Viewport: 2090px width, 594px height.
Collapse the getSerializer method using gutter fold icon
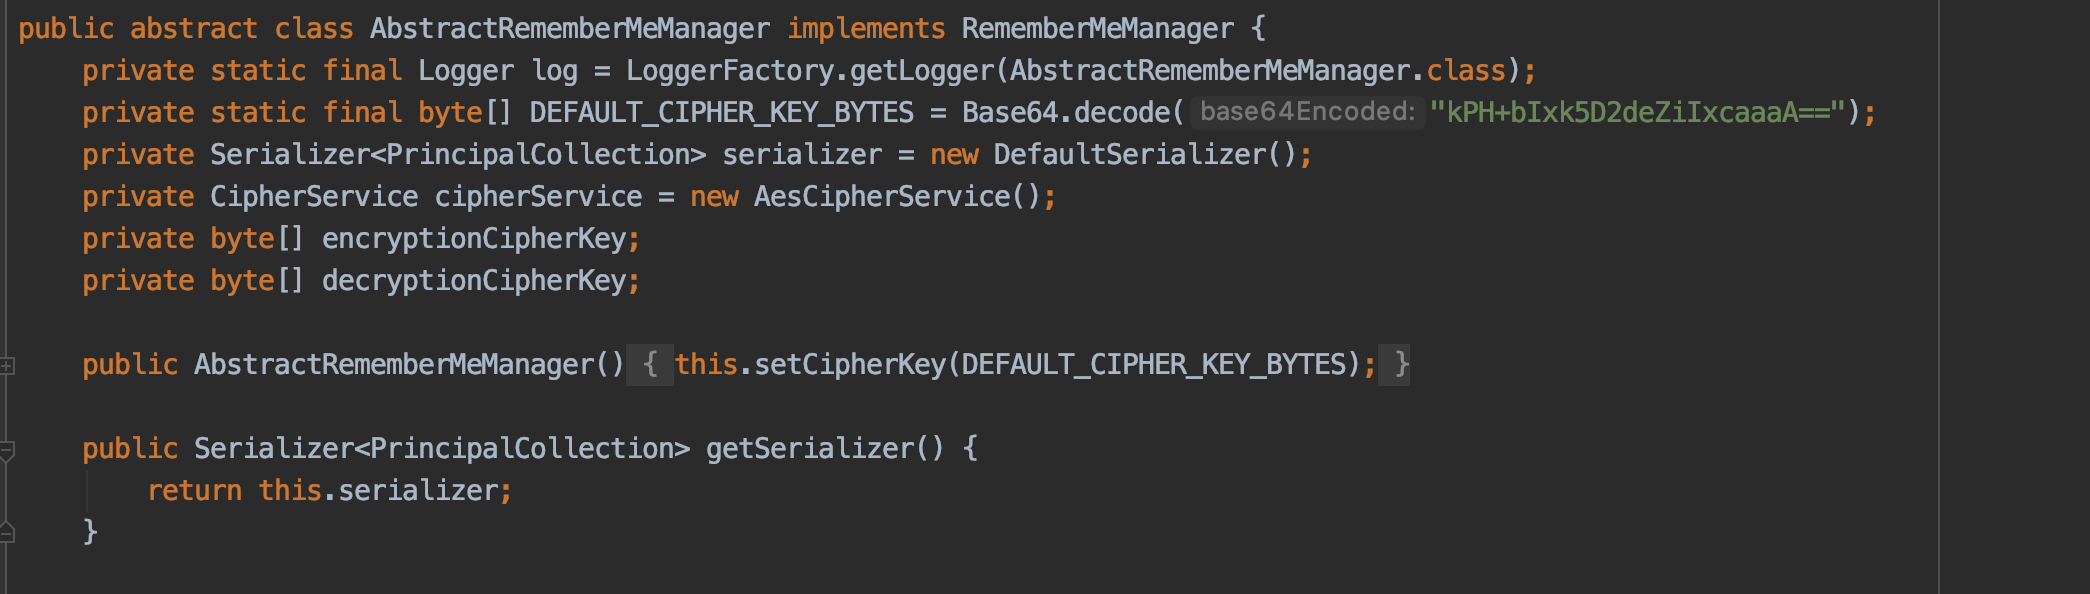tap(7, 450)
